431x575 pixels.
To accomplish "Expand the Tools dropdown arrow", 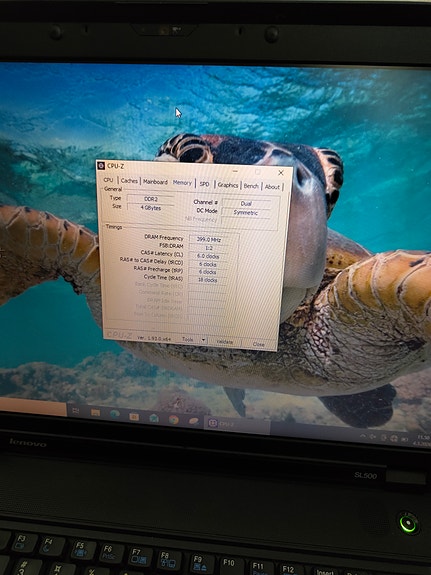I will click(x=204, y=340).
